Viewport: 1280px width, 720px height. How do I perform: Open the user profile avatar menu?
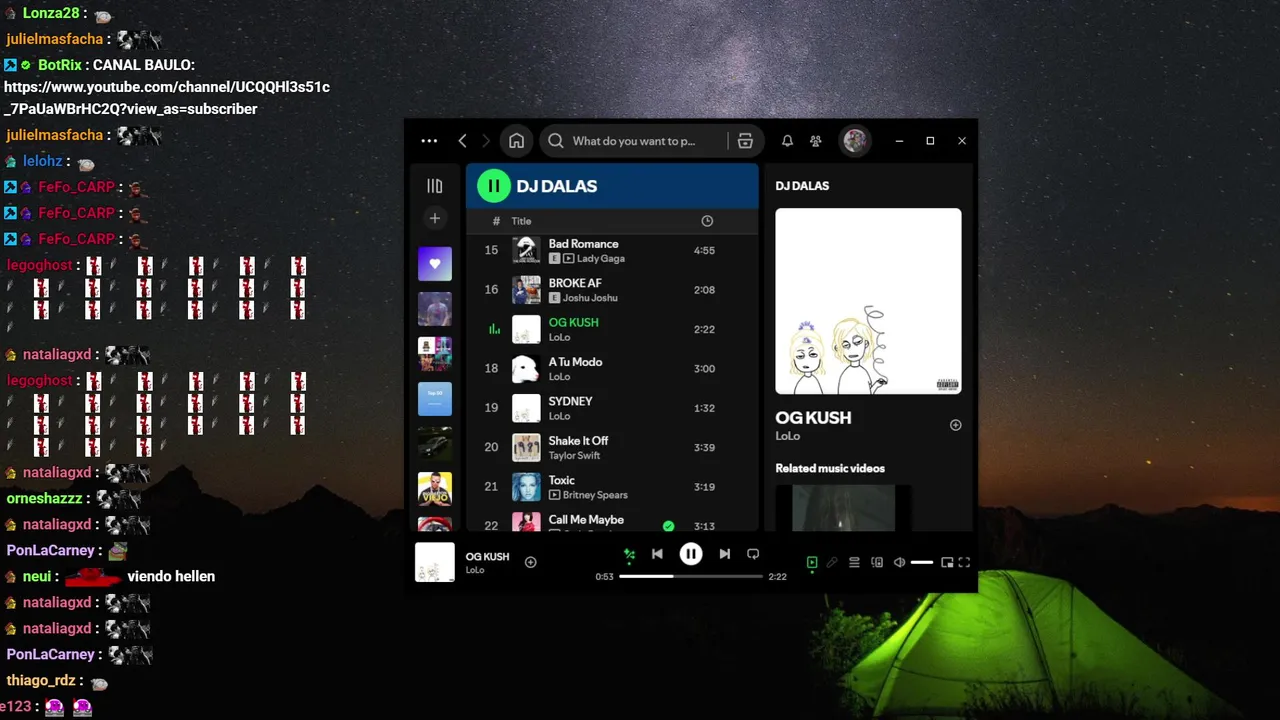tap(854, 141)
